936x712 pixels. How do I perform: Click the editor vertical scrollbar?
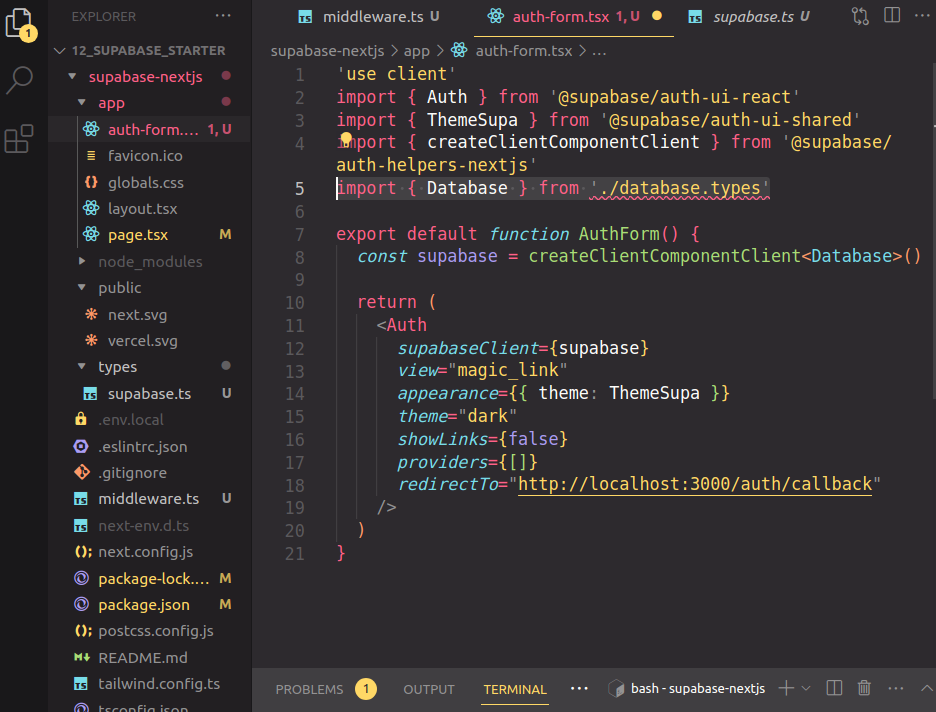(x=932, y=233)
